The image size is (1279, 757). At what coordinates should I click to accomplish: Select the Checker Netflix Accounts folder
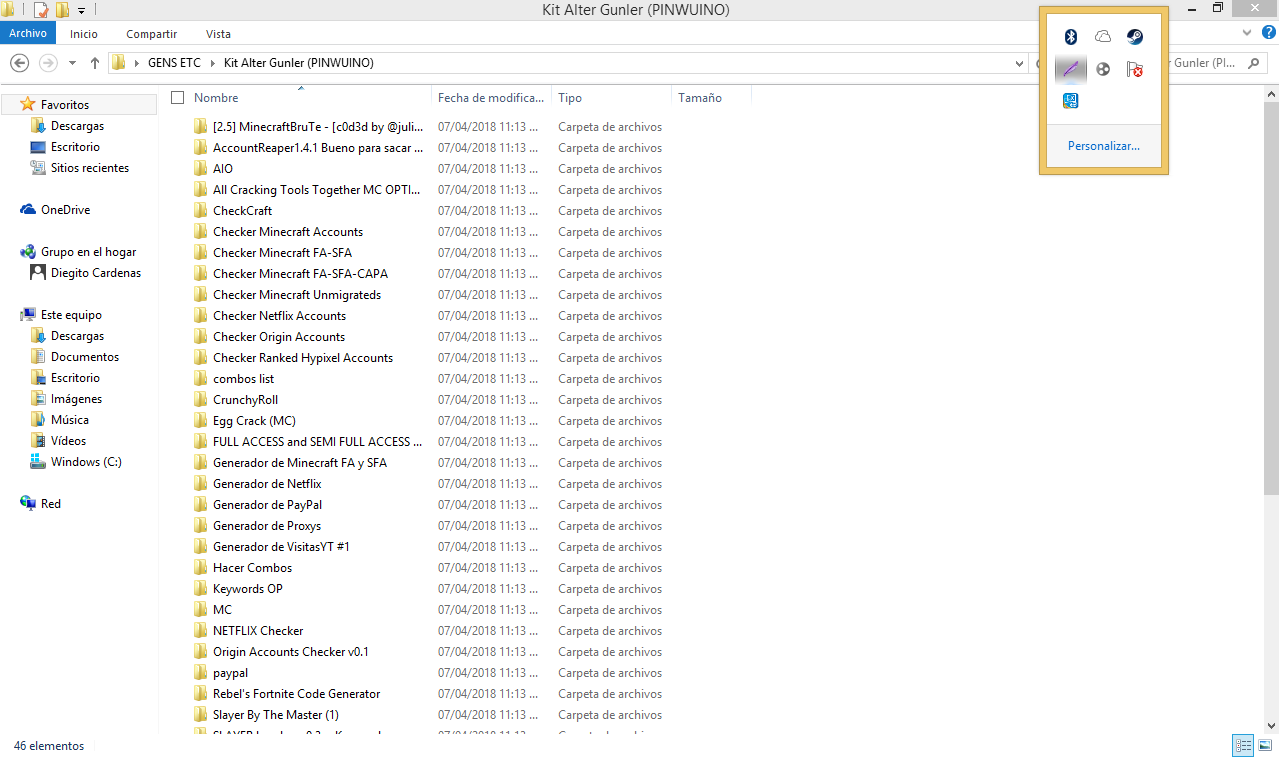click(x=279, y=316)
